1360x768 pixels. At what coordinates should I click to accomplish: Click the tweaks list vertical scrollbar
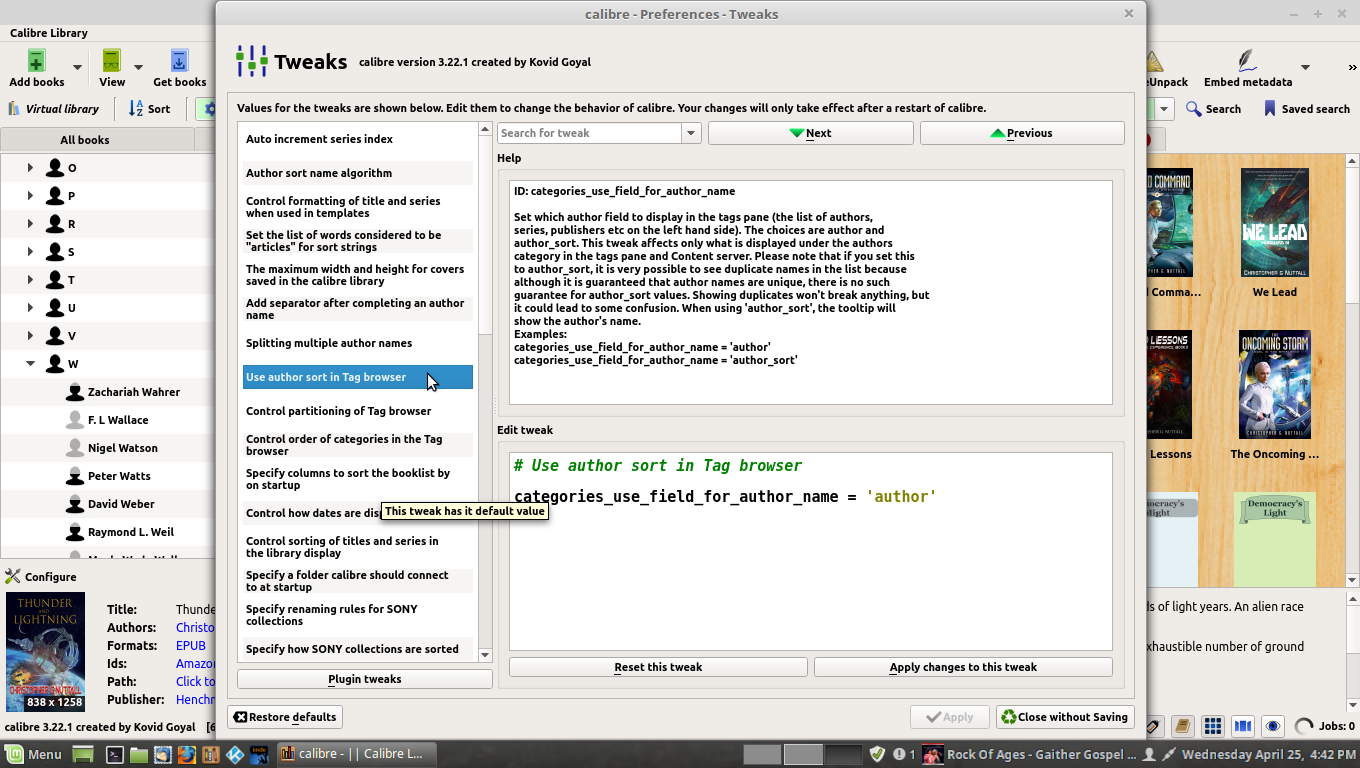486,392
